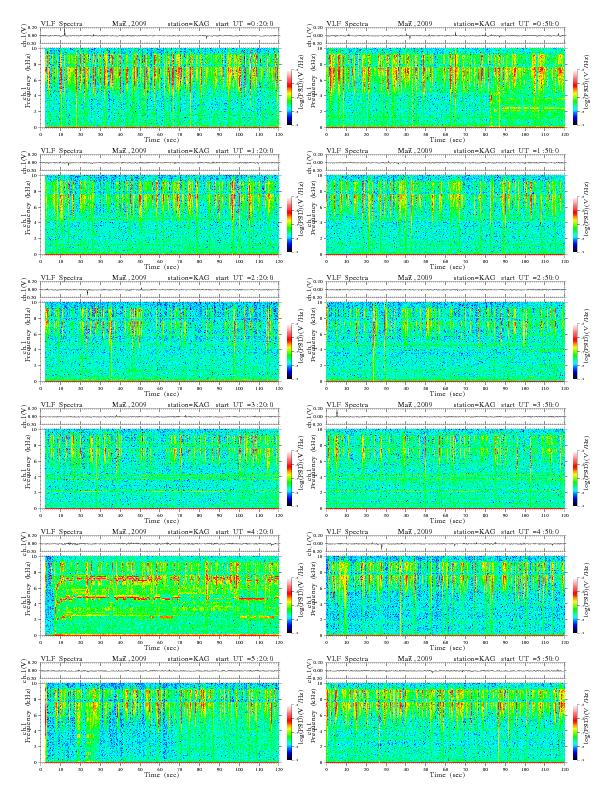Click the title text 'start UT =2:20:0'
Image resolution: width=612 pixels, height=792 pixels.
click(x=244, y=278)
